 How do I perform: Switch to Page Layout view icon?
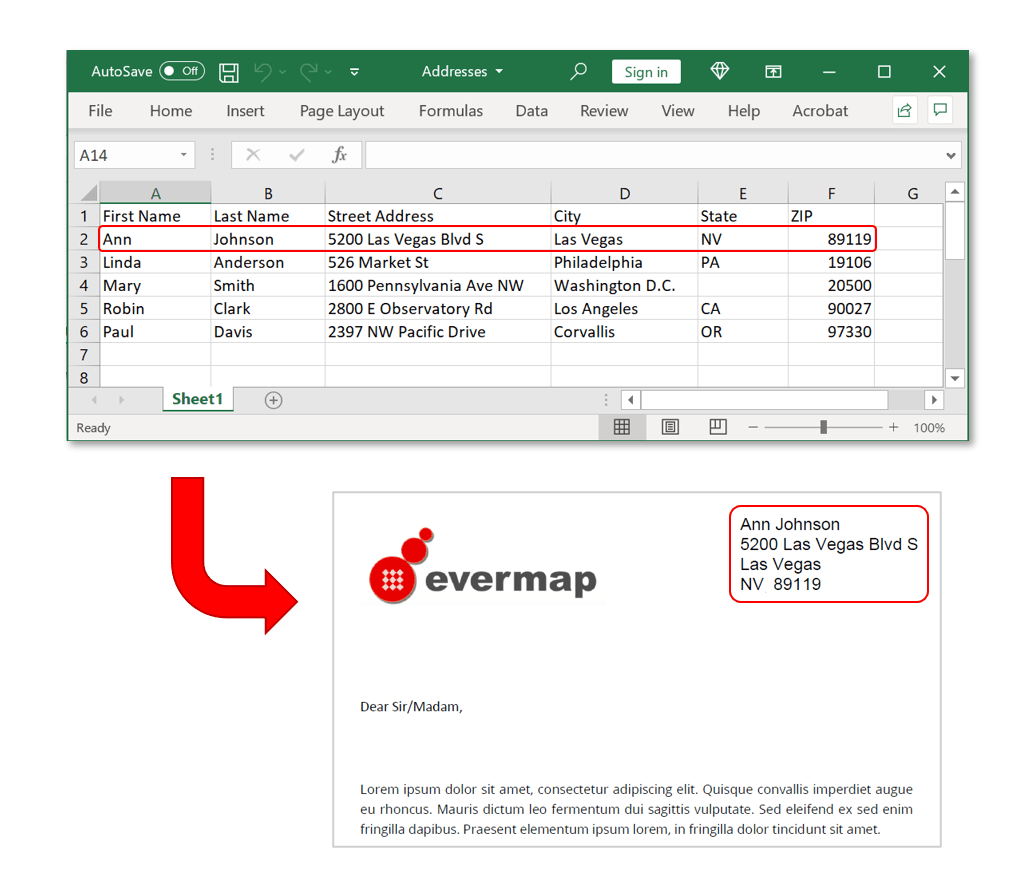click(669, 427)
